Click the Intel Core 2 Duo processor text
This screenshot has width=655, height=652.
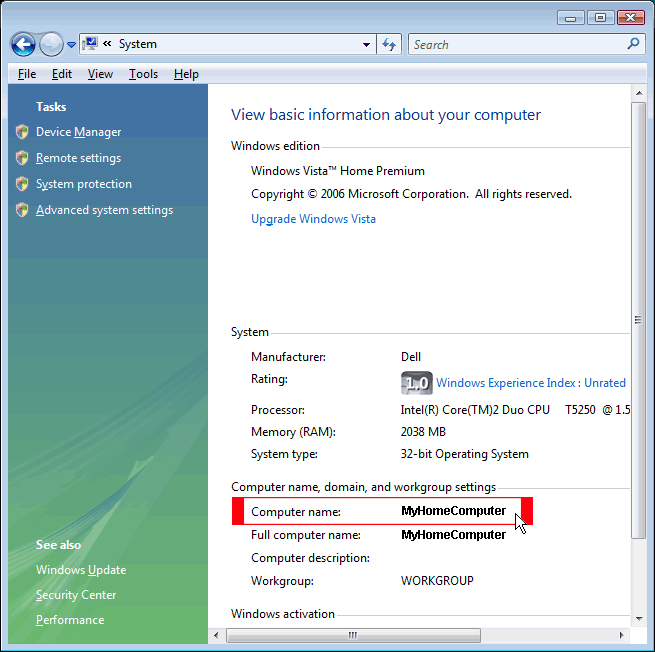pos(515,410)
